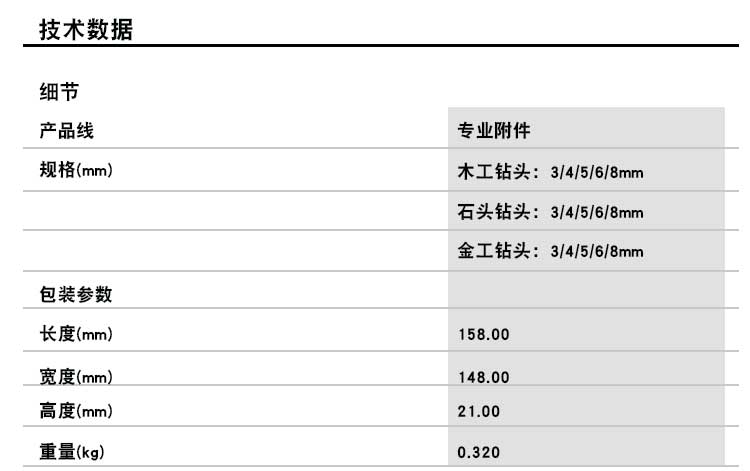Click the 包装参数 section label

(75, 295)
